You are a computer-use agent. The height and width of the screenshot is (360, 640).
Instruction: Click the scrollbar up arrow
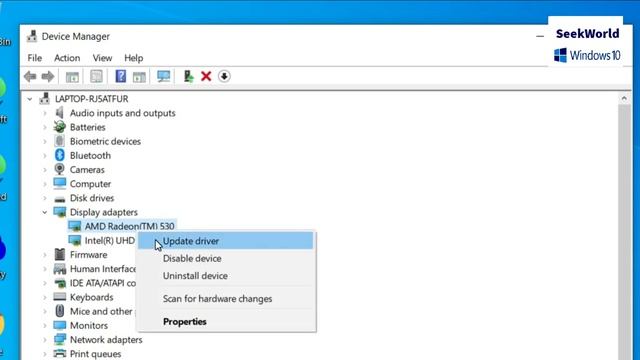pos(624,98)
